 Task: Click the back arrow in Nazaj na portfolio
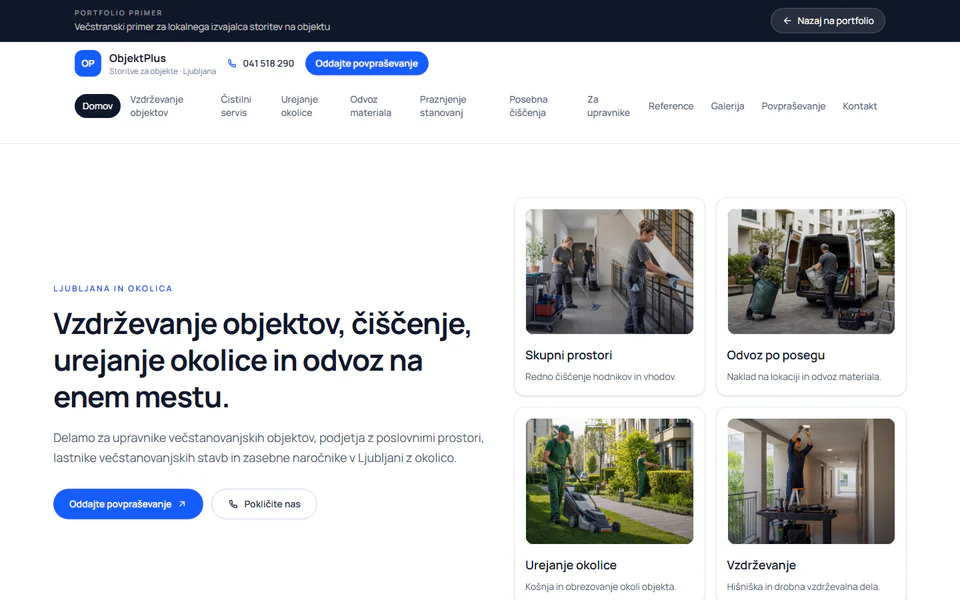787,21
